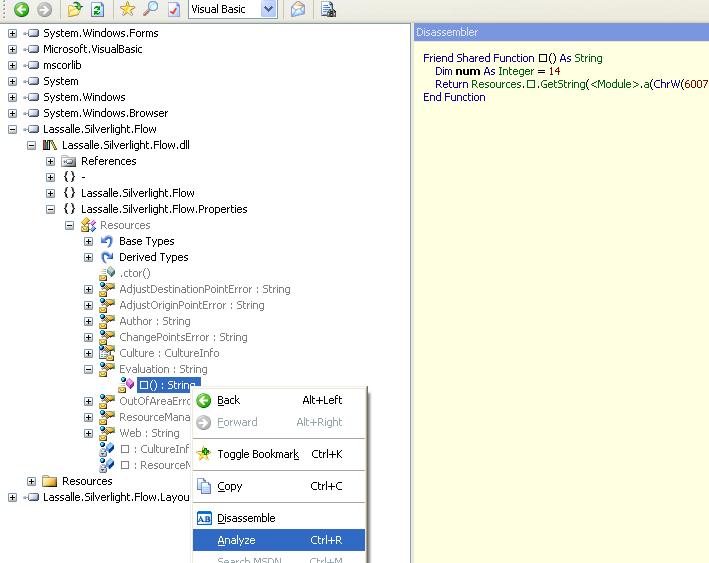Viewport: 709px width, 563px height.
Task: Click the envelope toolbar icon
Action: (298, 9)
